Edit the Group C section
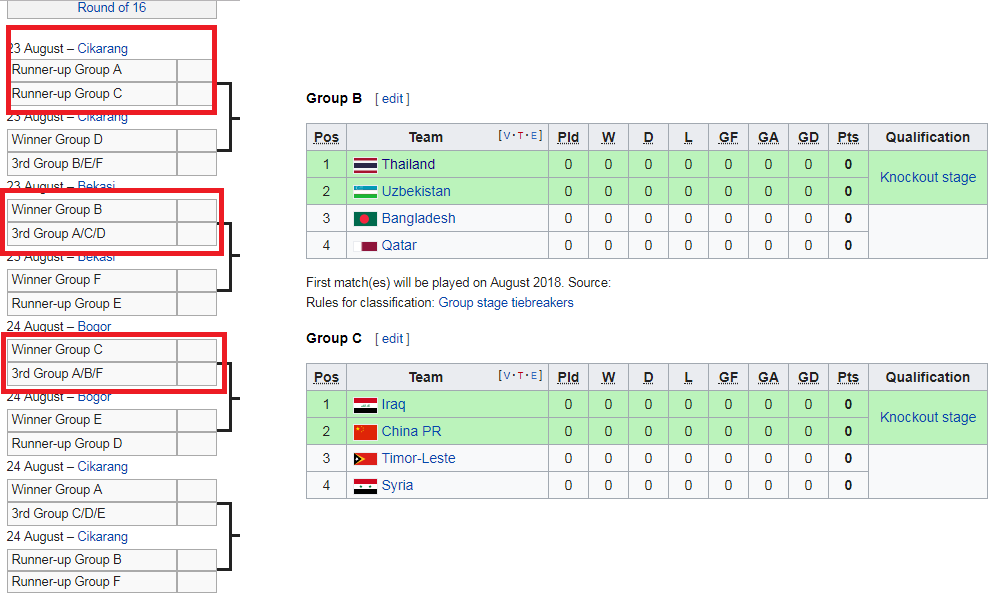The image size is (1002, 607). [392, 339]
